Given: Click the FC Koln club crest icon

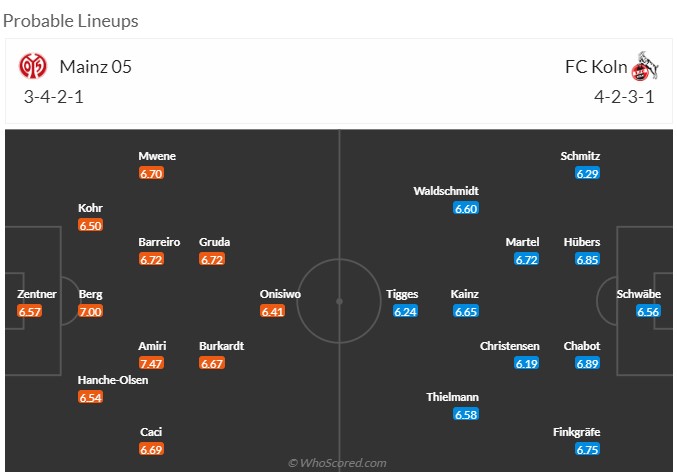Looking at the screenshot, I should coord(646,68).
